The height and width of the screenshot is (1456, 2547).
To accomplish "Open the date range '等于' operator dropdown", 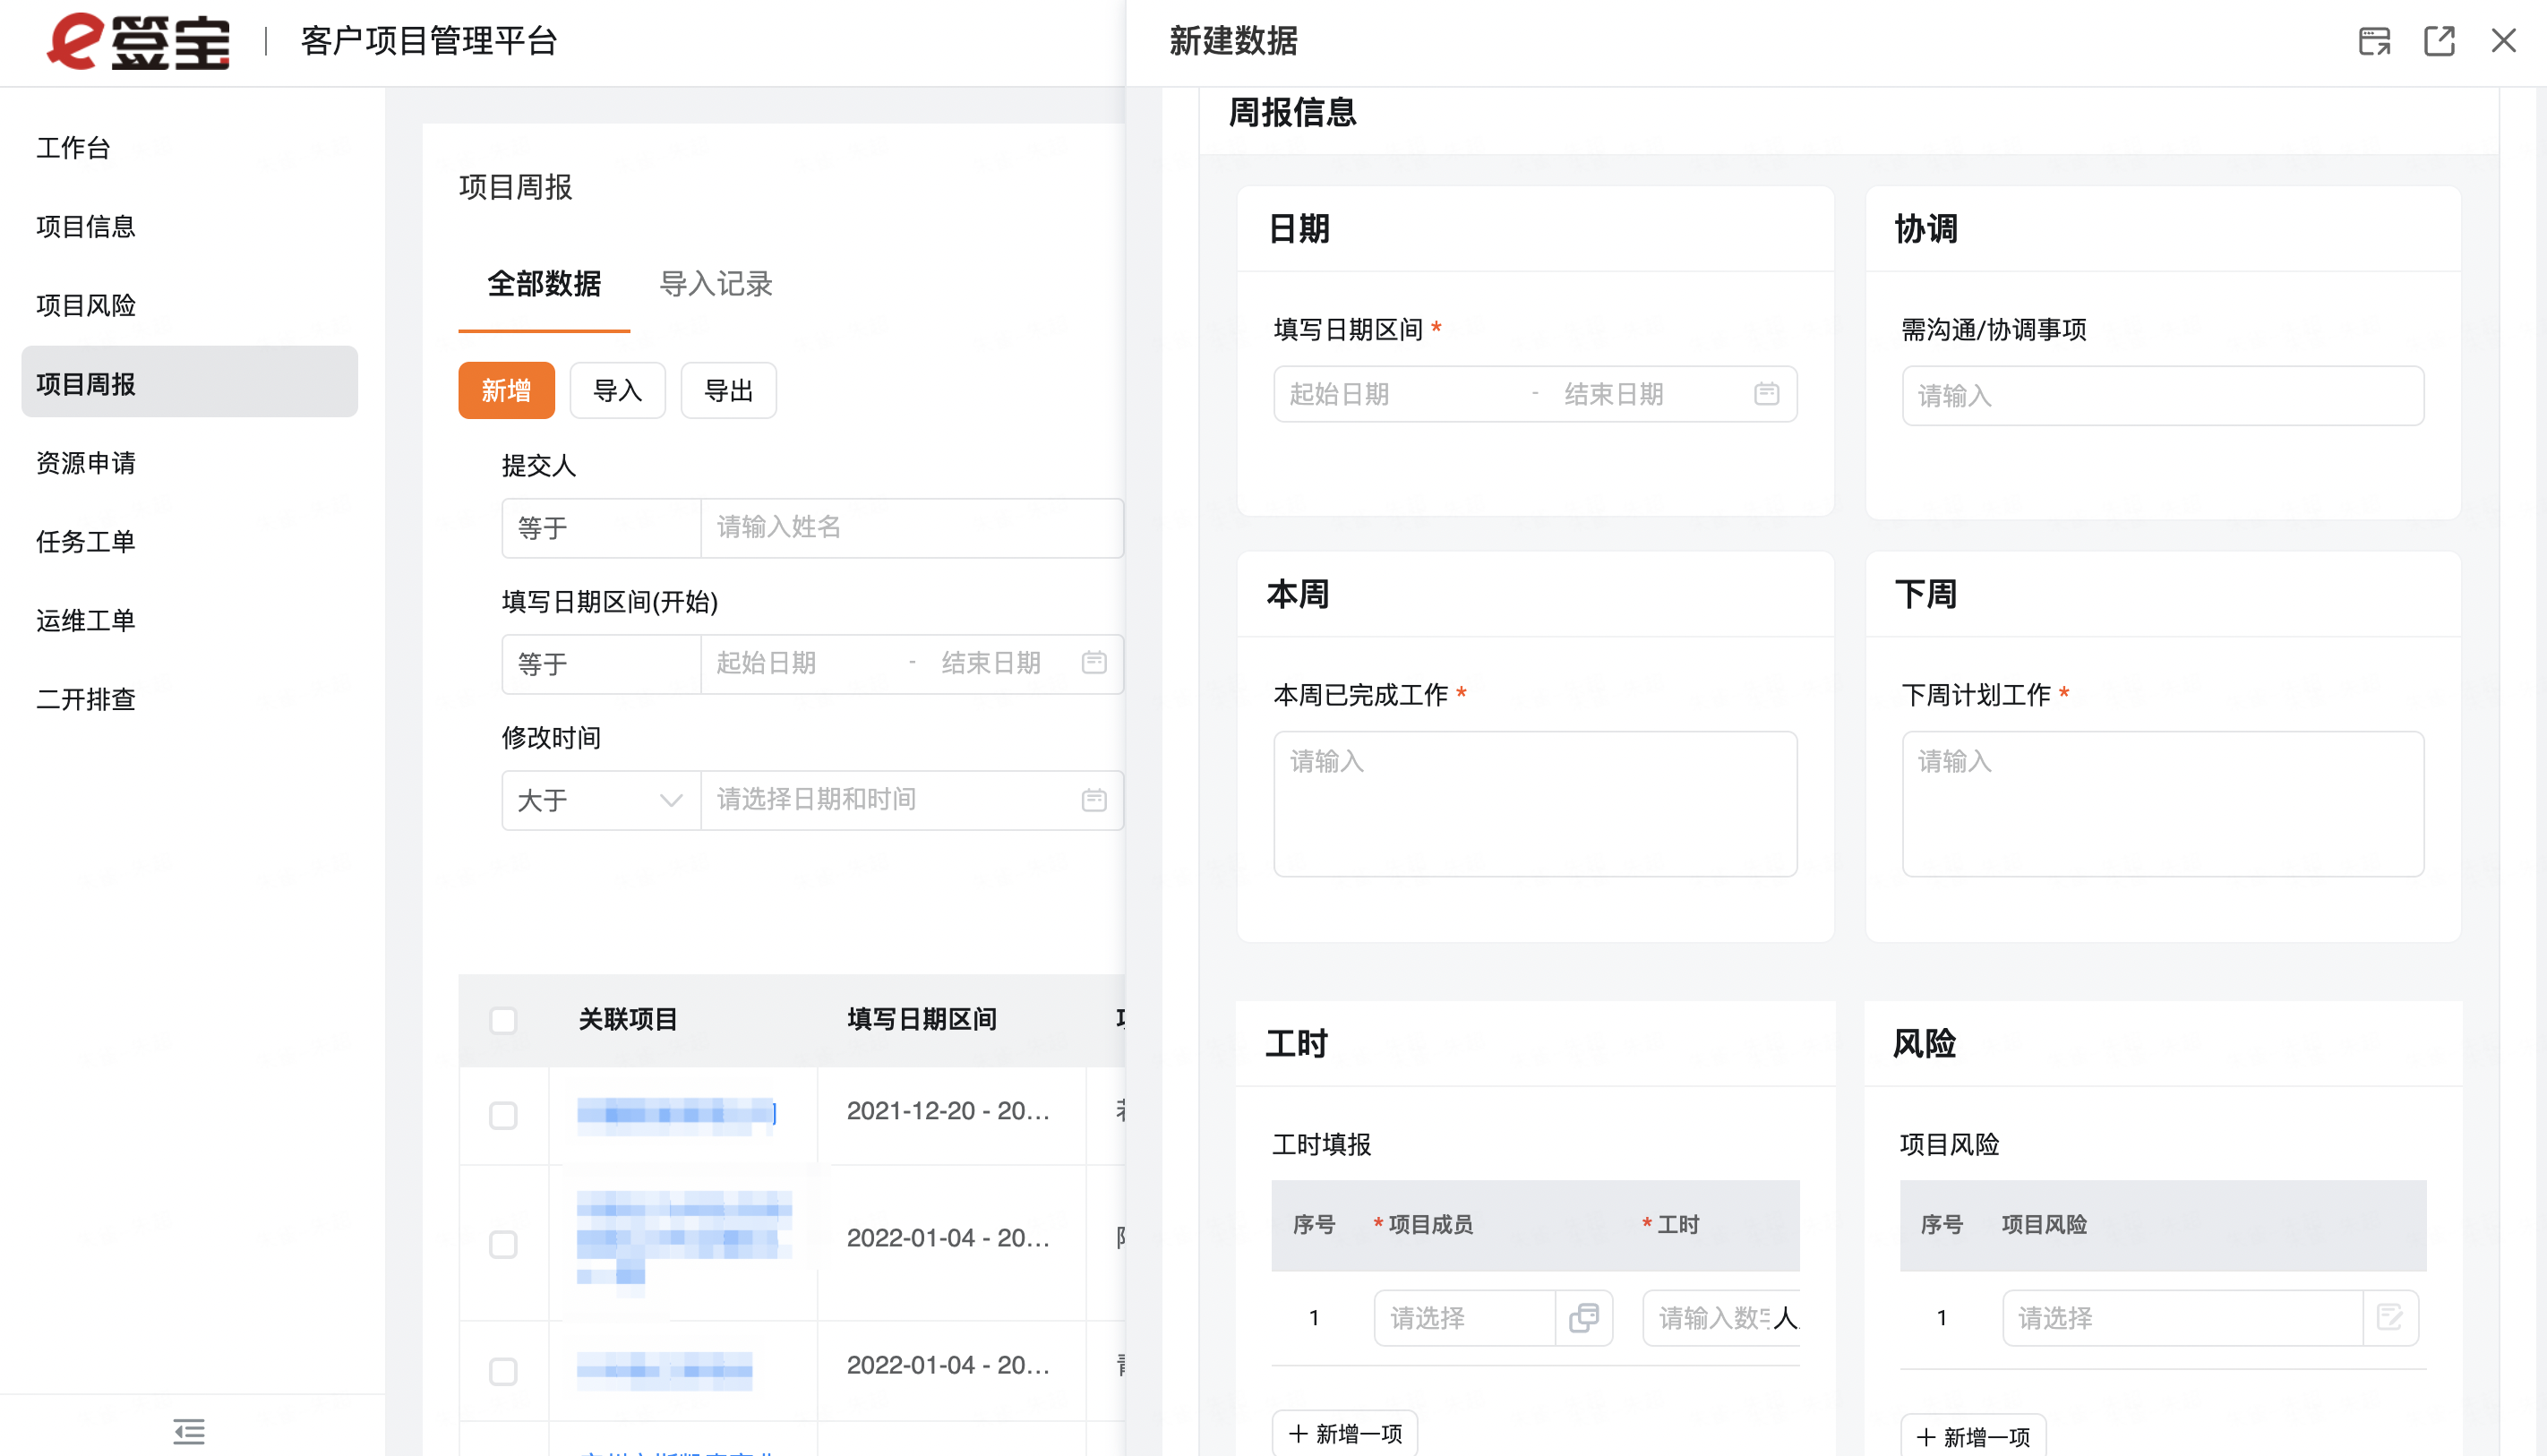I will click(601, 664).
